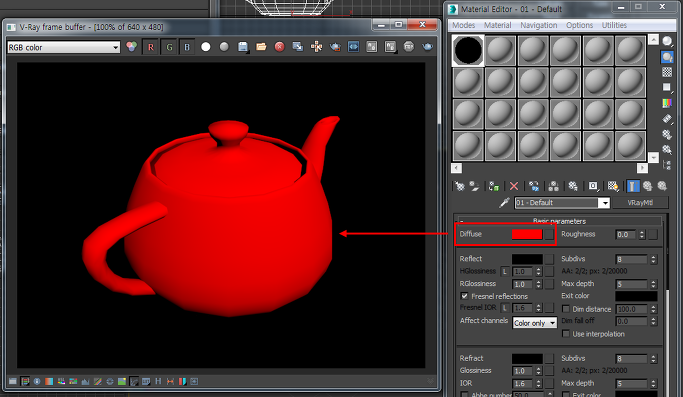Click Put Material to Scene icon
Viewport: 683px width, 397px height.
474,187
